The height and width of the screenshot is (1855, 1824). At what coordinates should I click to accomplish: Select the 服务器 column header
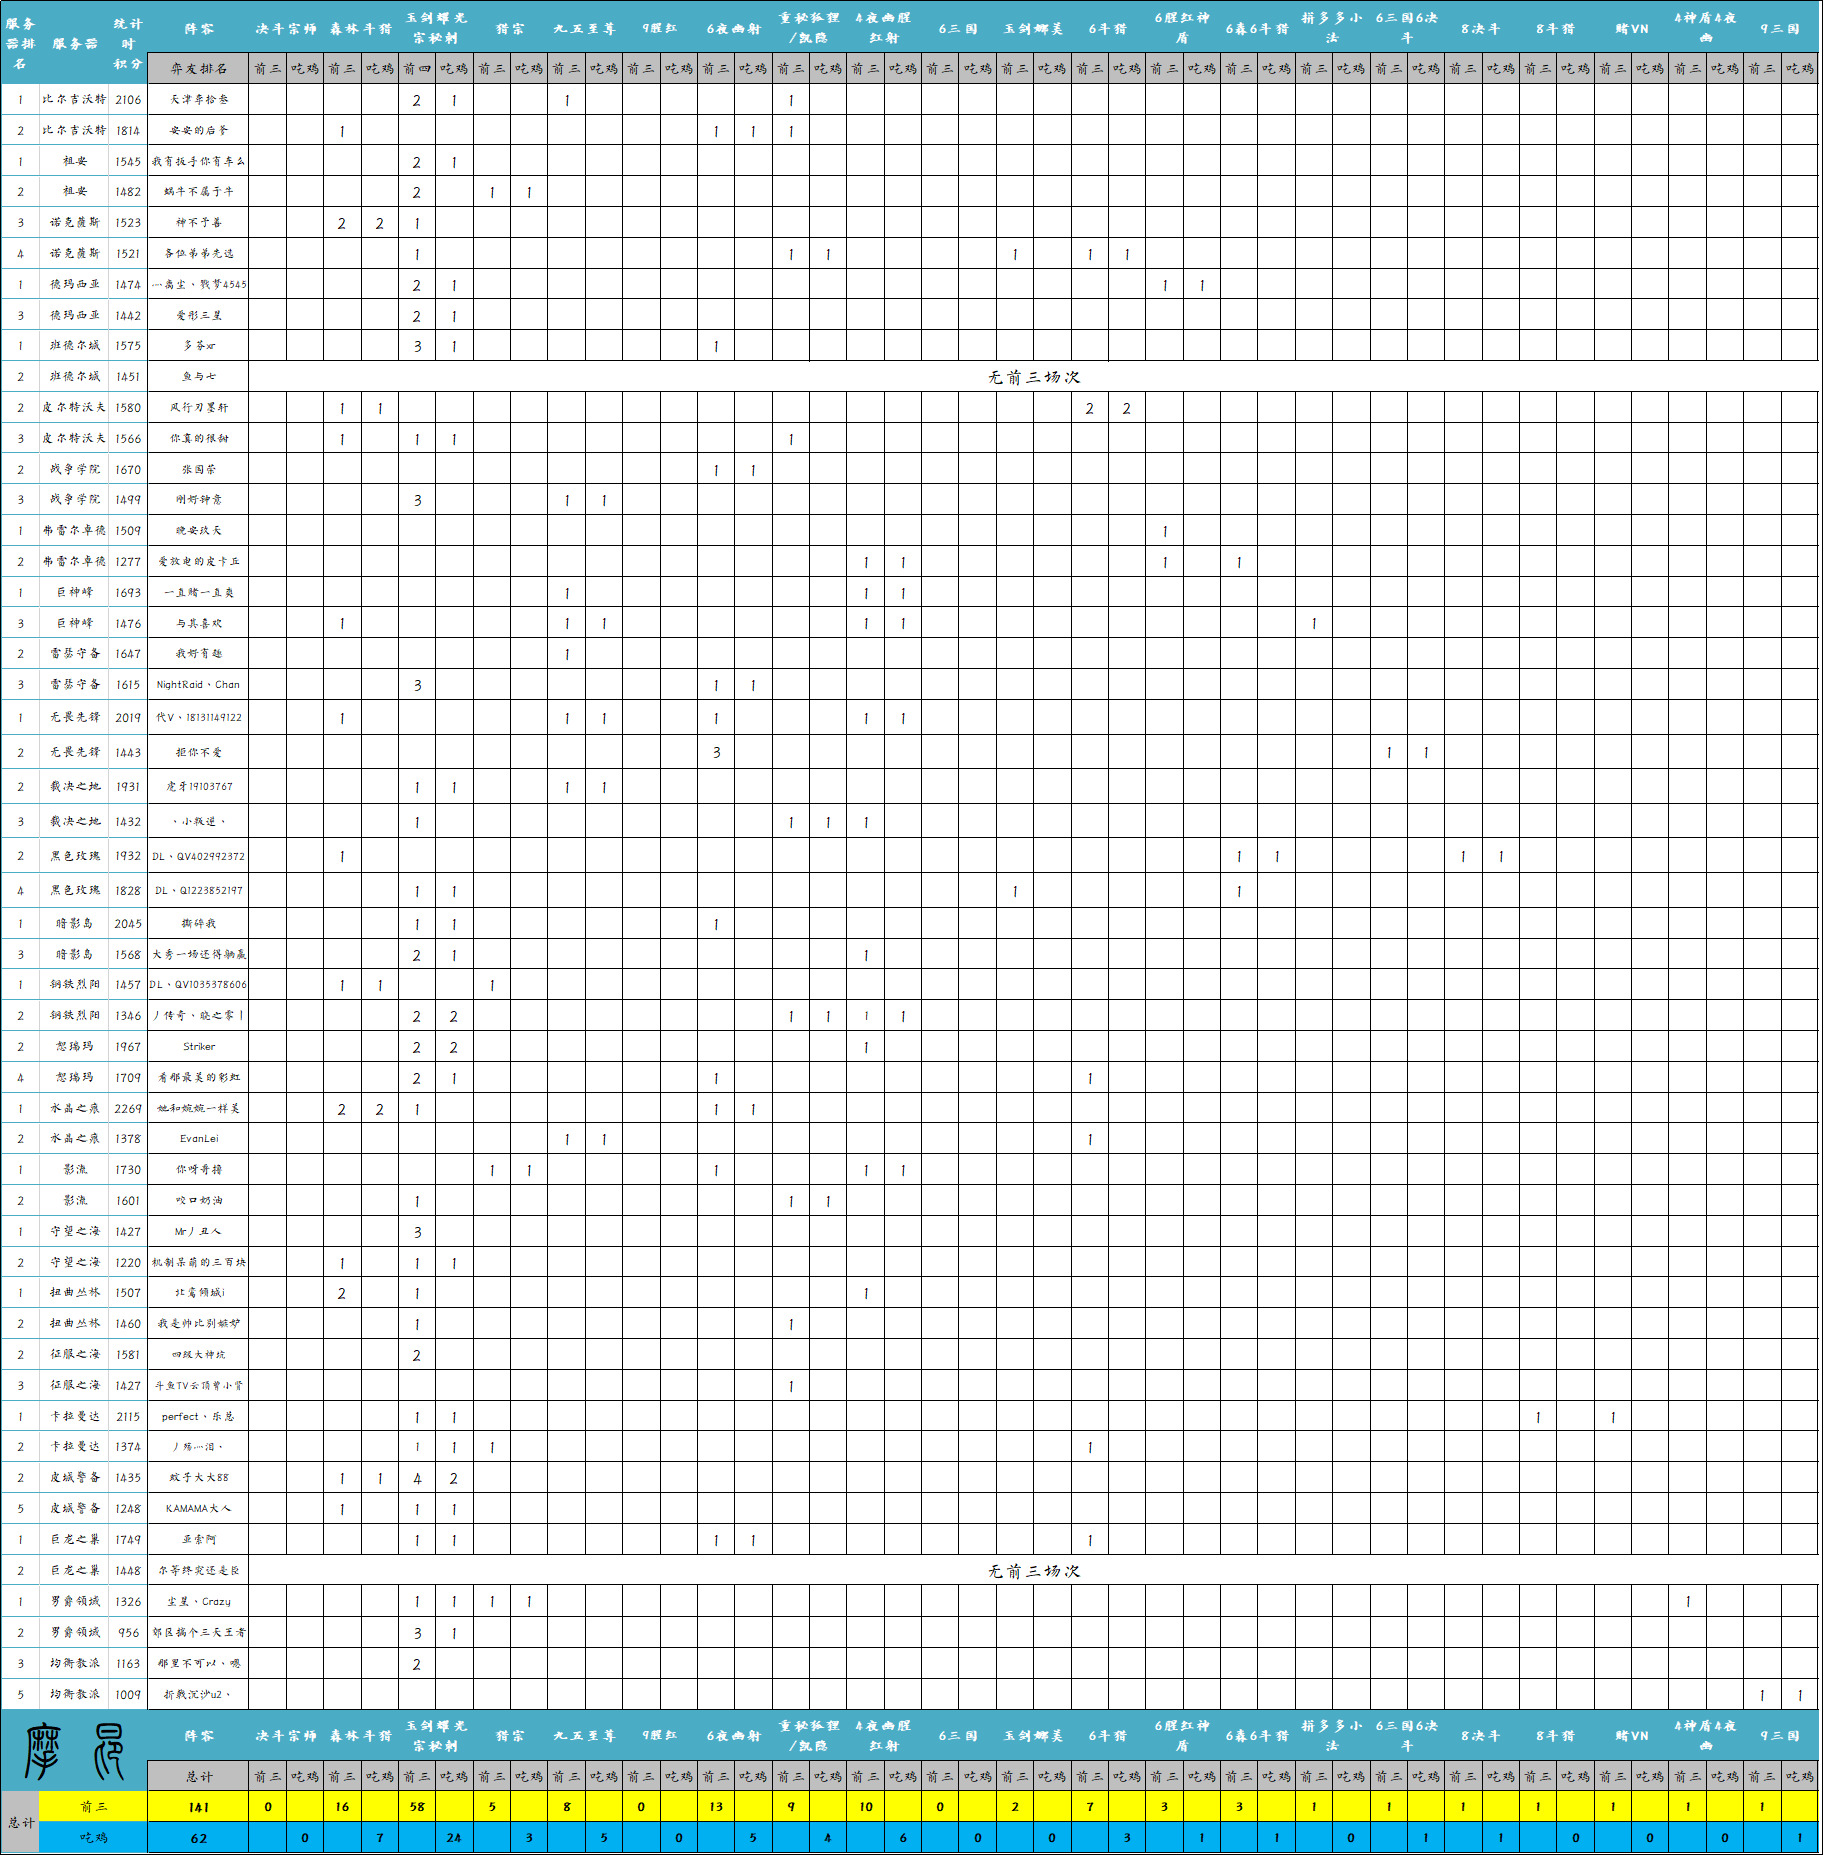[75, 43]
